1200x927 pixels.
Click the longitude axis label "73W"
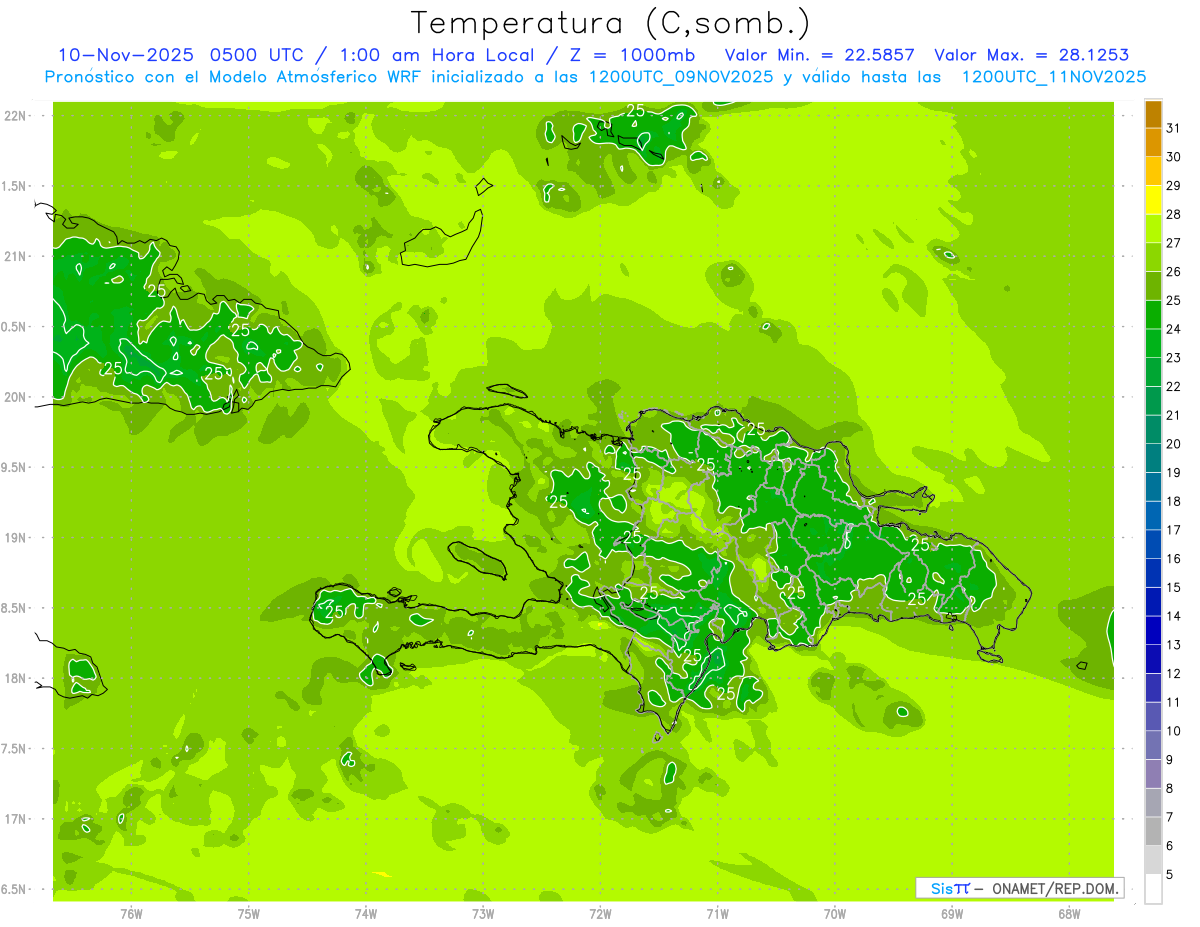(x=483, y=914)
